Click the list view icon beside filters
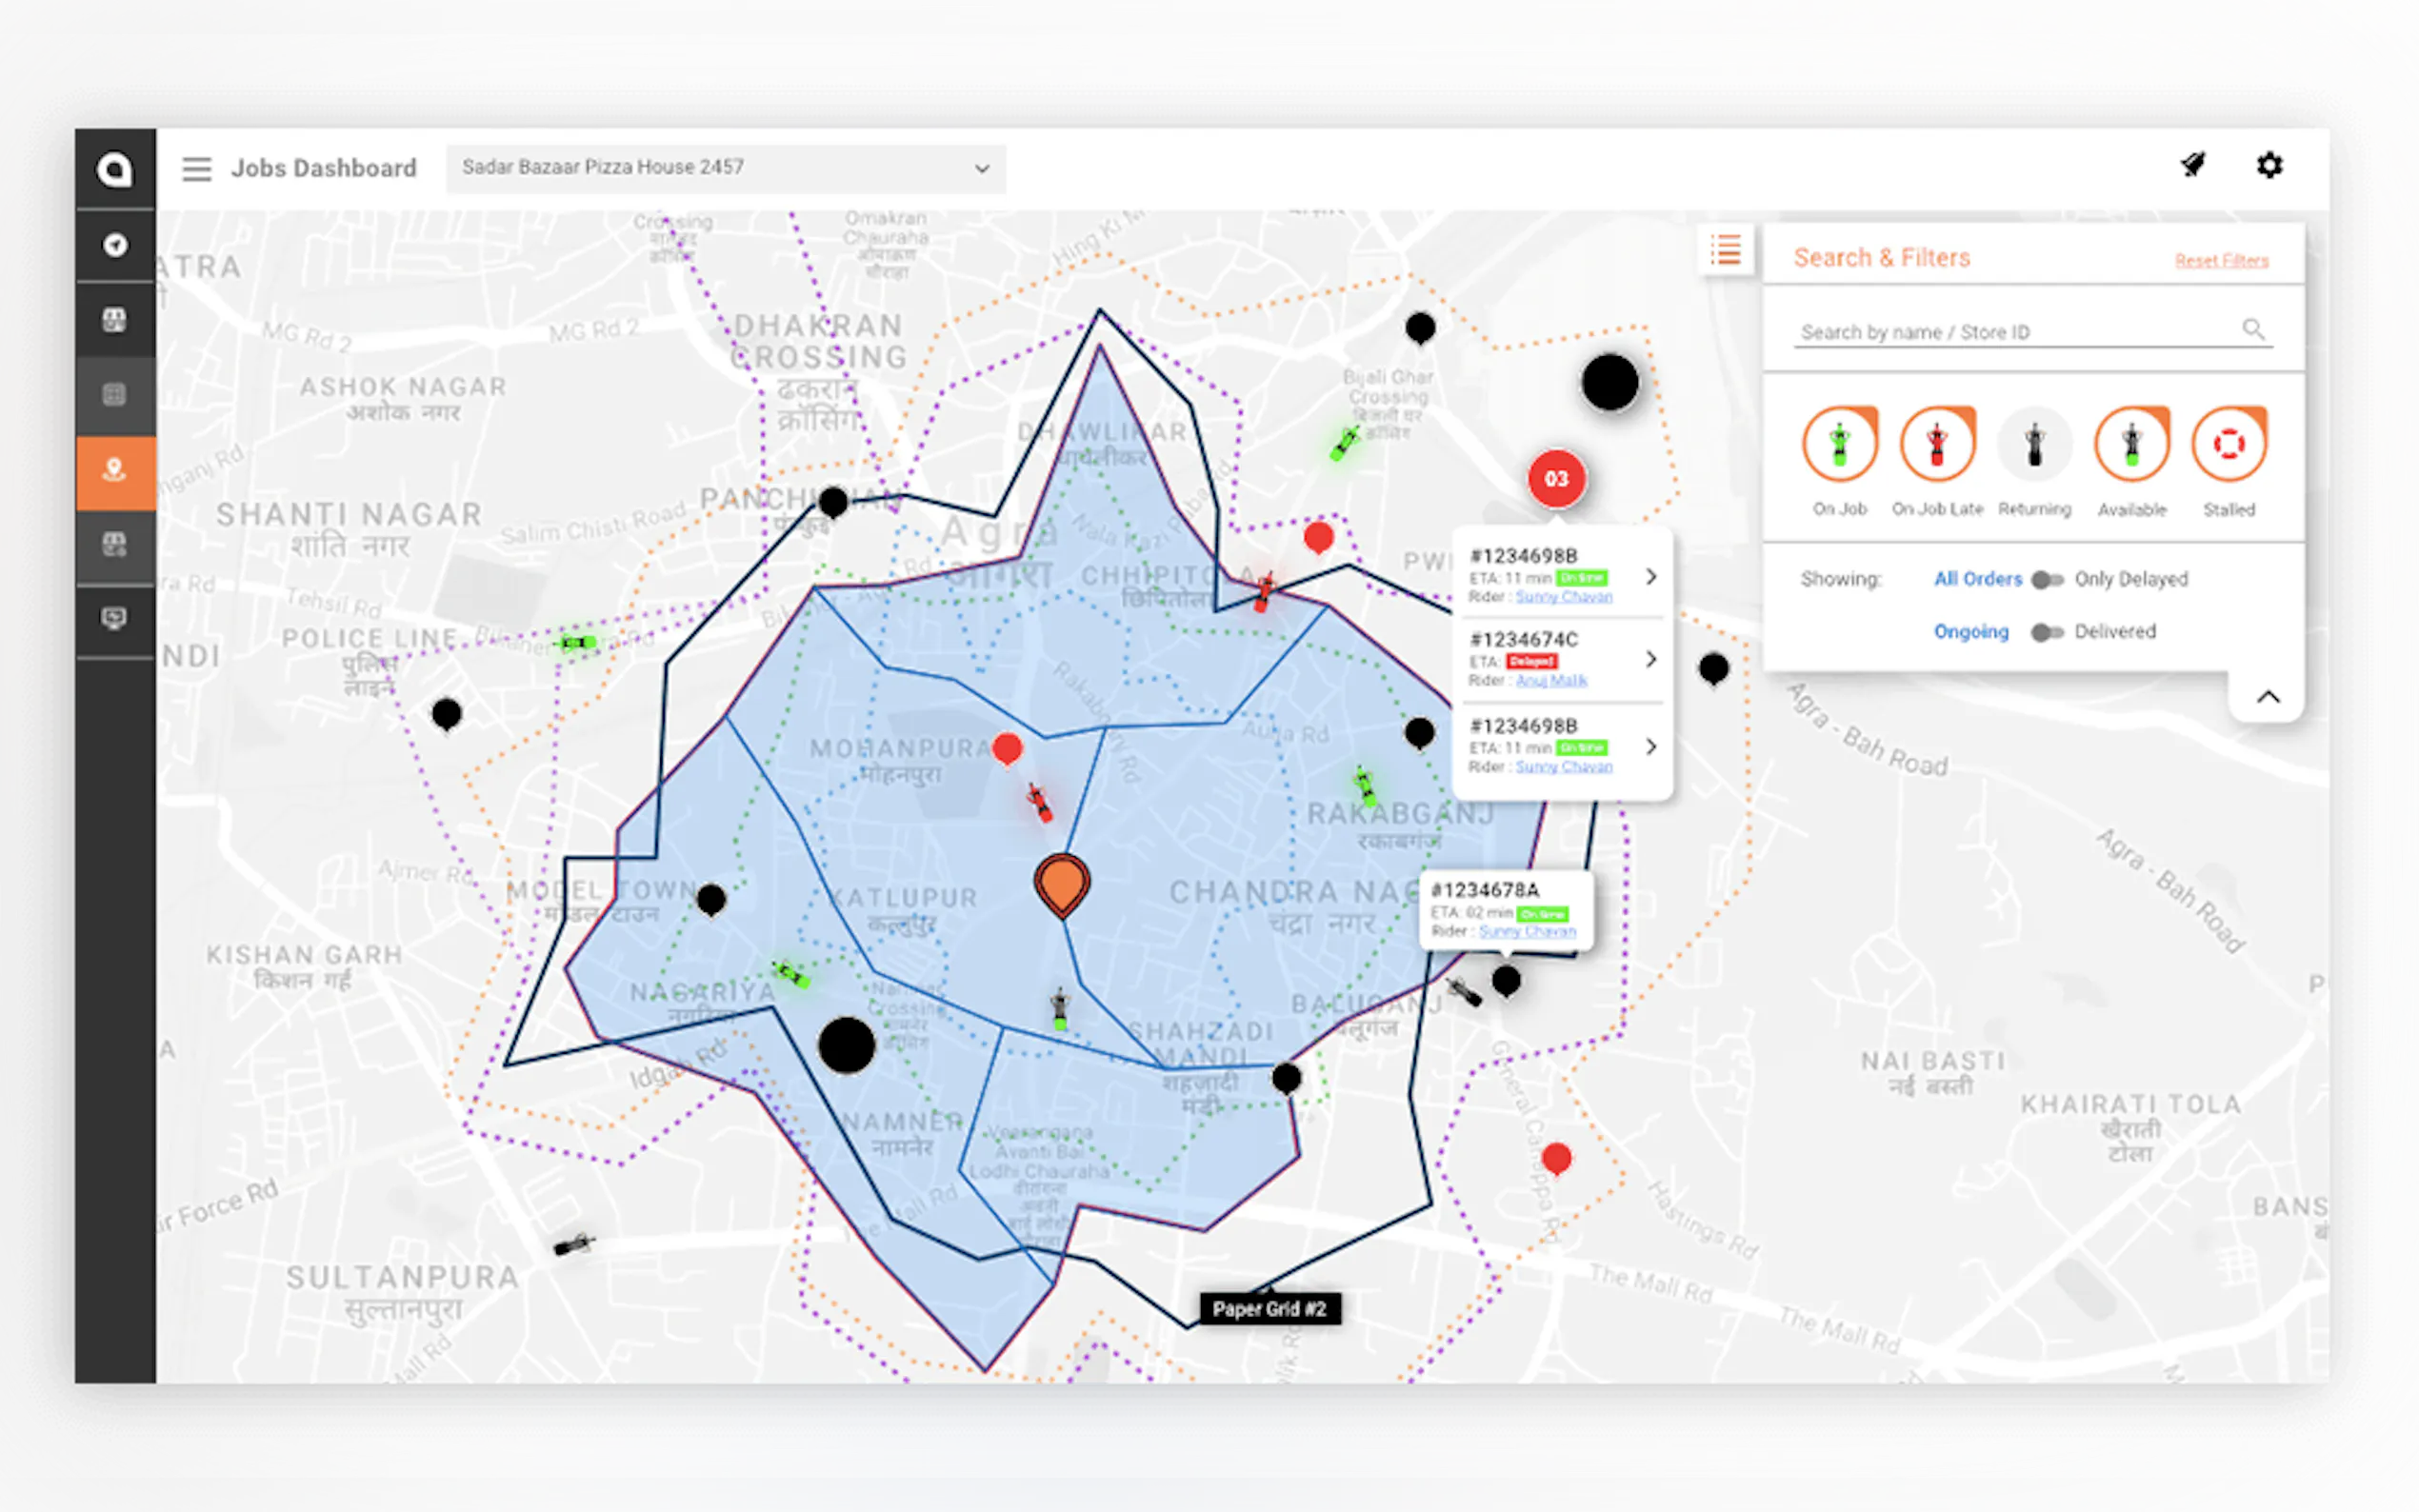The height and width of the screenshot is (1512, 2419). pyautogui.click(x=1725, y=250)
